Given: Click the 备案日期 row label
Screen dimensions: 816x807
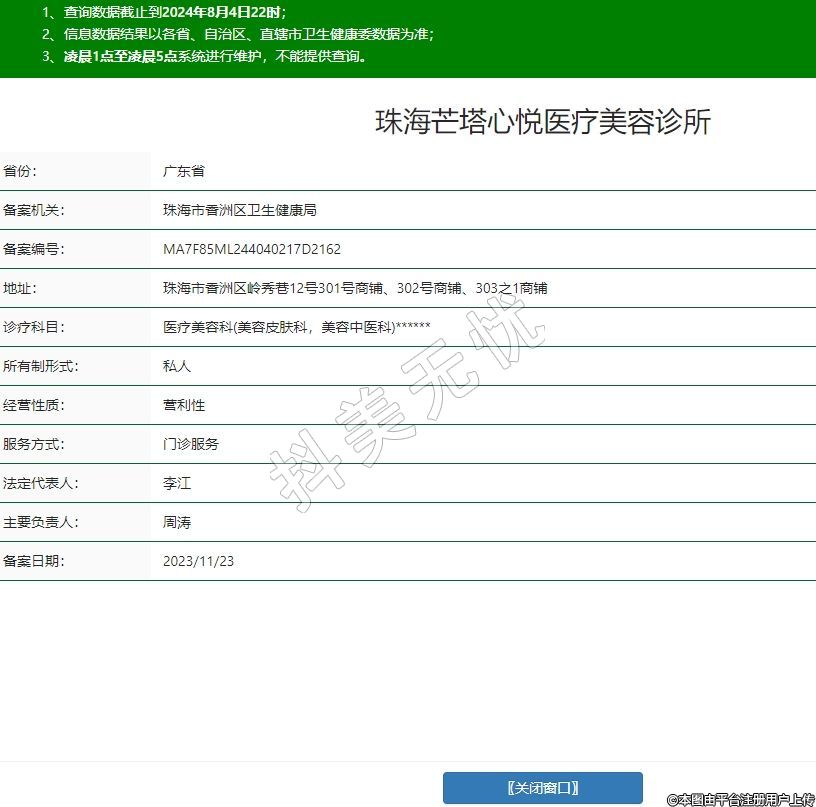Looking at the screenshot, I should (x=34, y=561).
